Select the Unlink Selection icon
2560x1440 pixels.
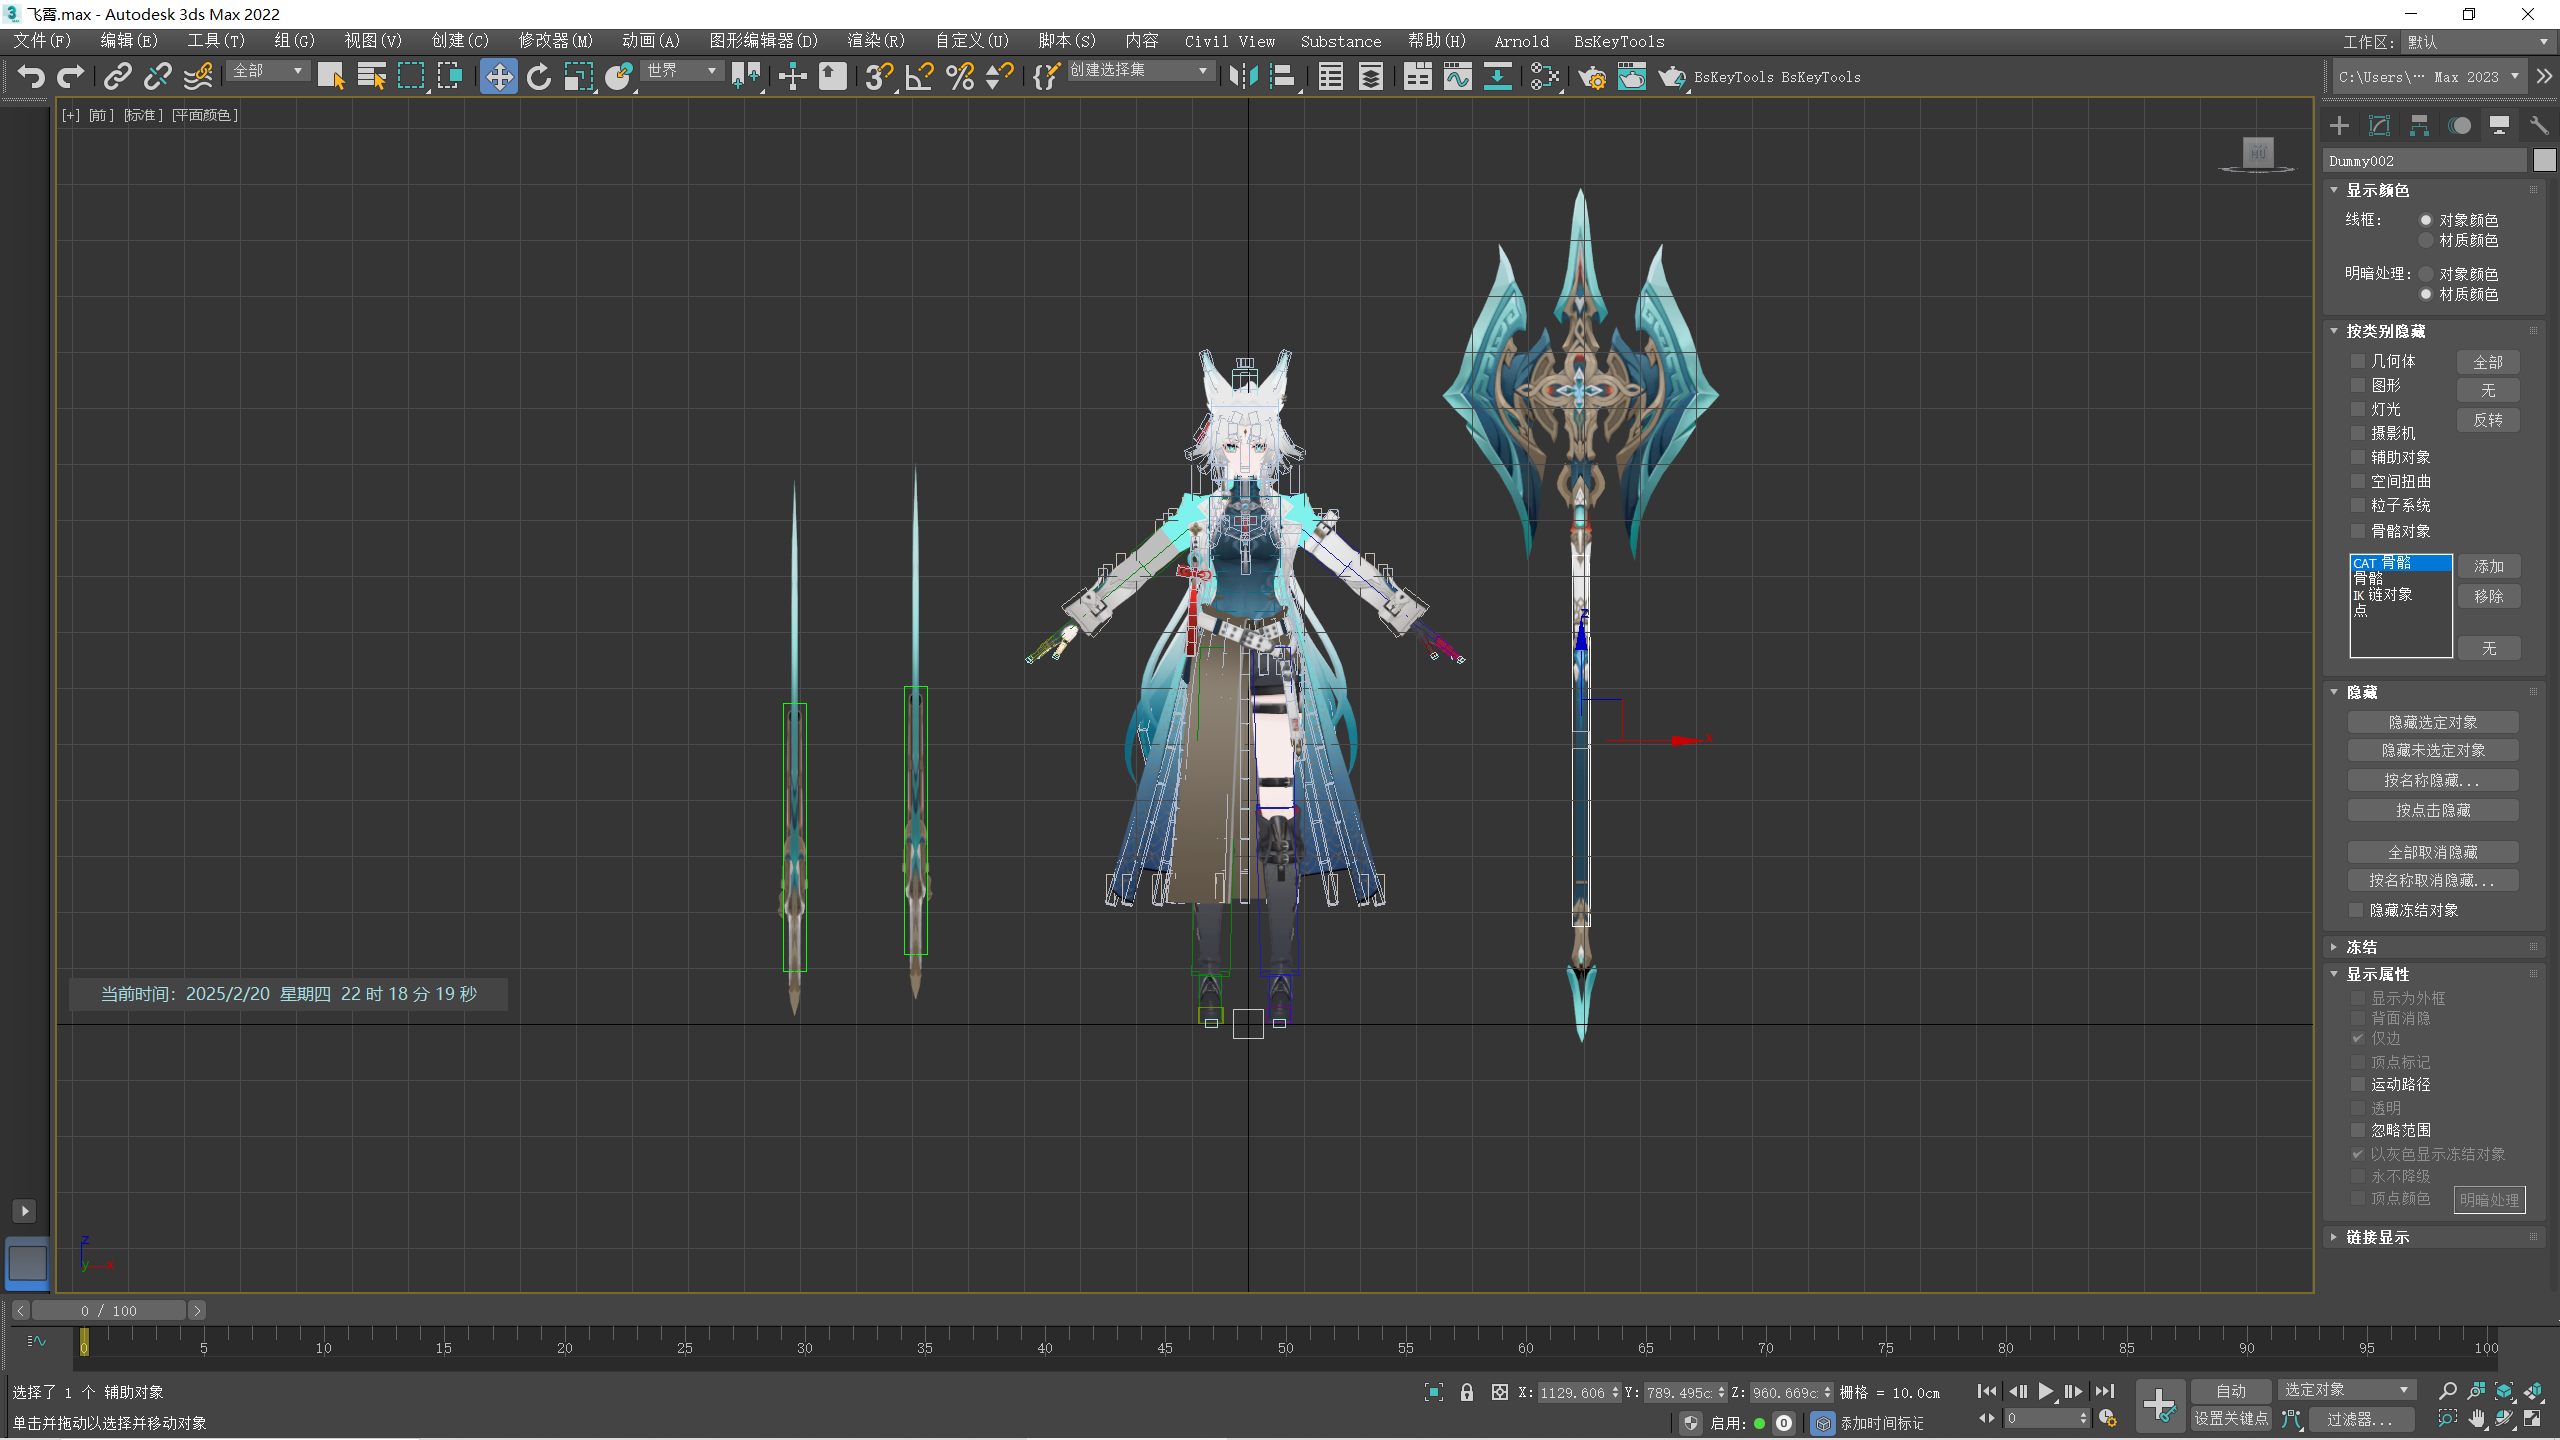click(x=158, y=77)
